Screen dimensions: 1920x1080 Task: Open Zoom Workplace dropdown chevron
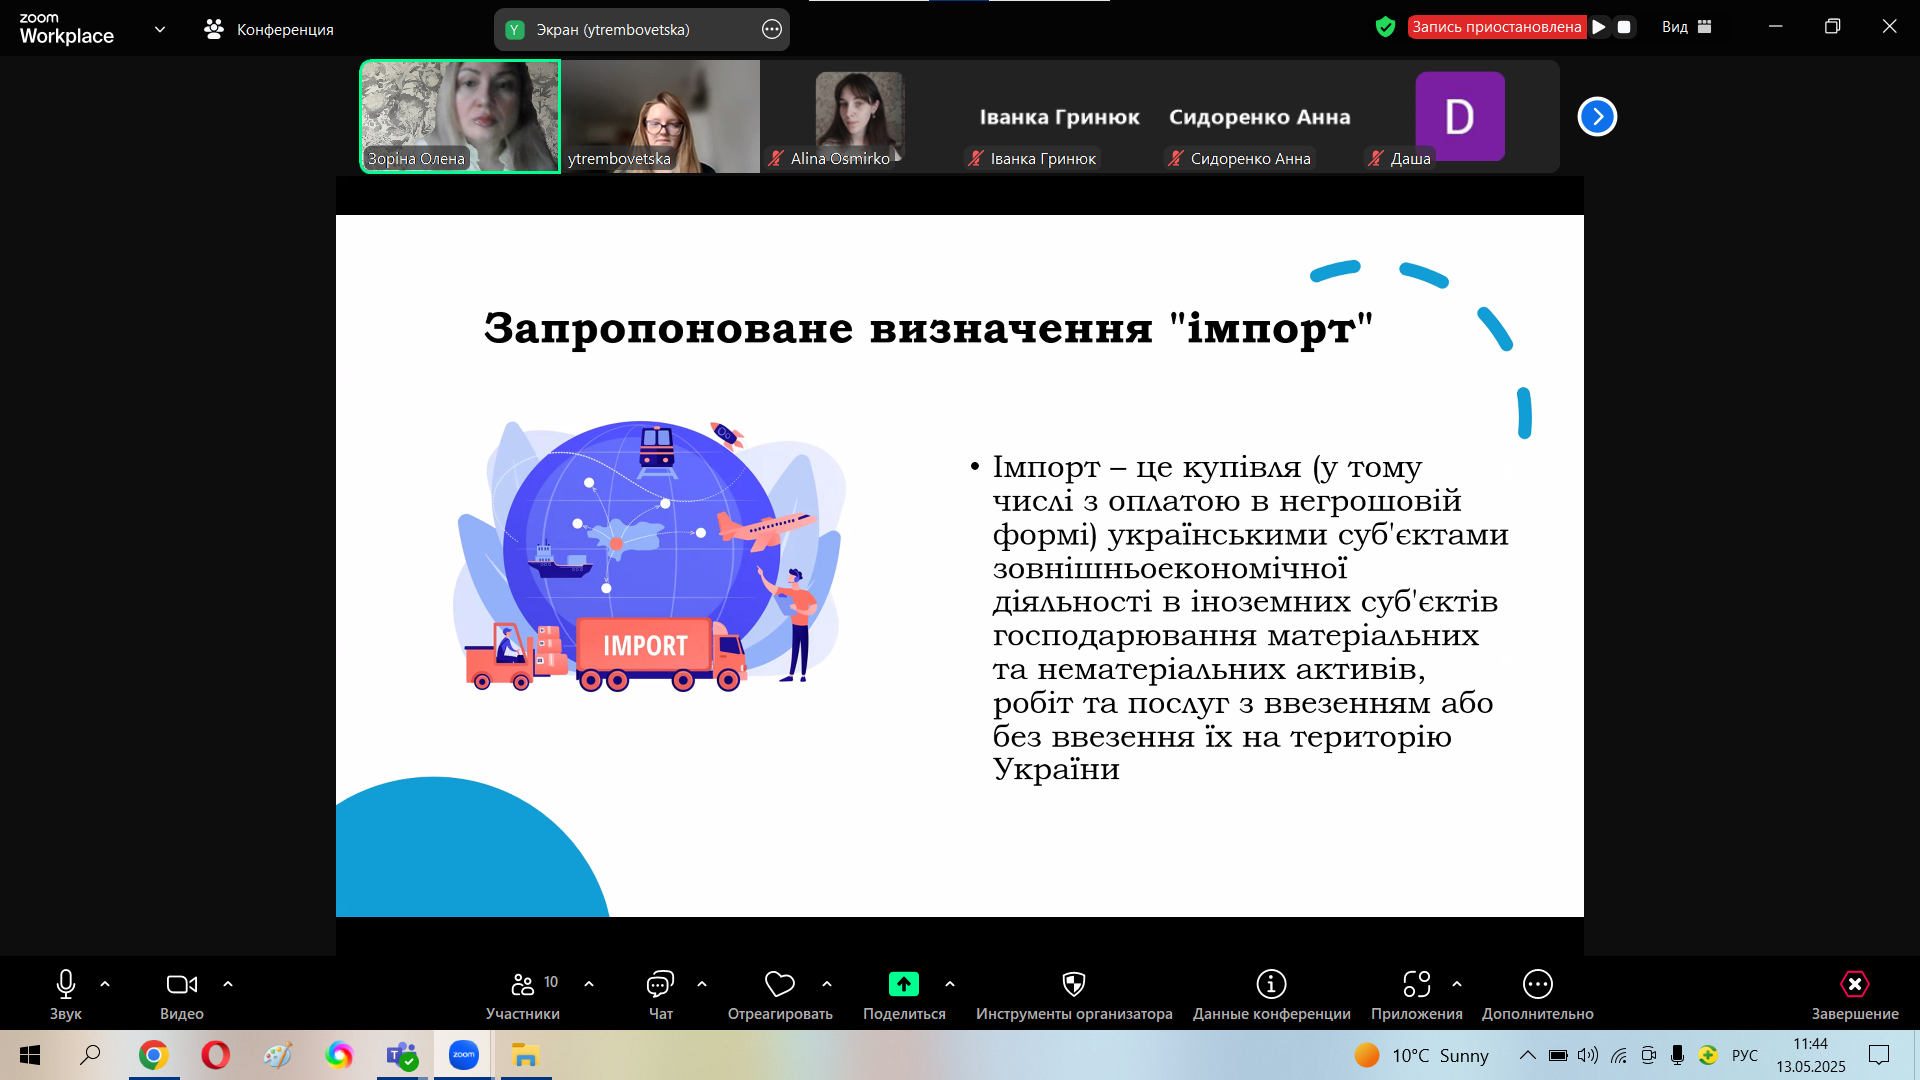pyautogui.click(x=160, y=29)
